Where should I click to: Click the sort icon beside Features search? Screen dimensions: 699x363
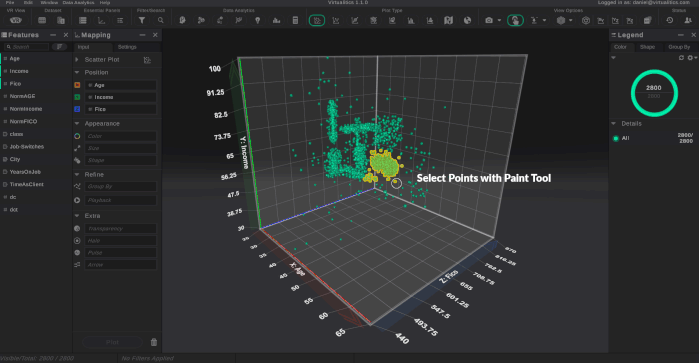[x=59, y=47]
